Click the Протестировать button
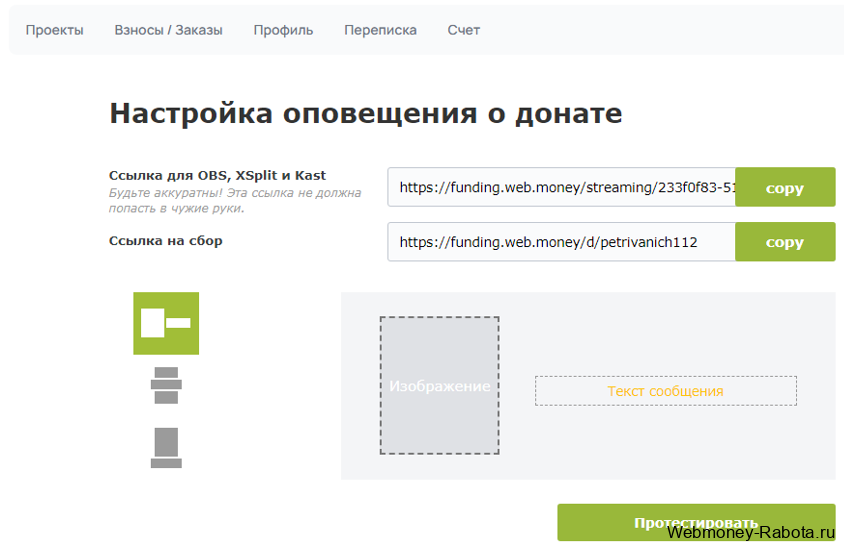The height and width of the screenshot is (550, 844). [x=696, y=523]
